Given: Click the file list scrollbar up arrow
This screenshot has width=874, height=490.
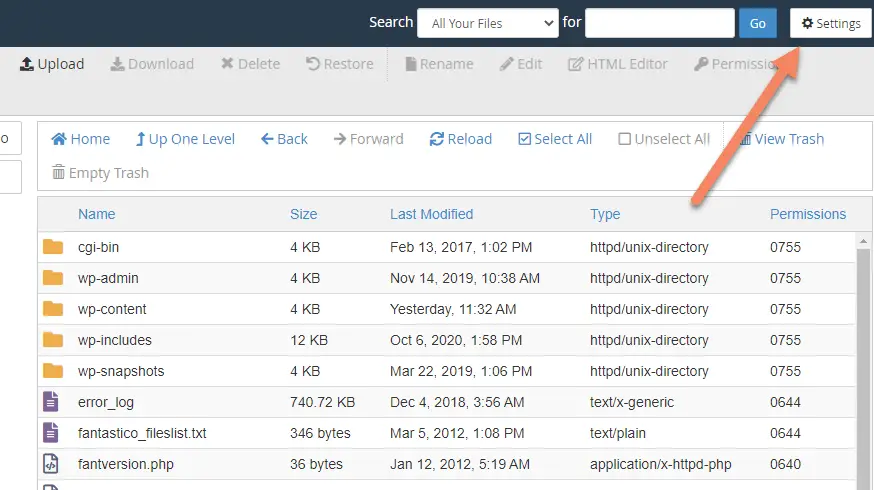Looking at the screenshot, I should (x=863, y=241).
